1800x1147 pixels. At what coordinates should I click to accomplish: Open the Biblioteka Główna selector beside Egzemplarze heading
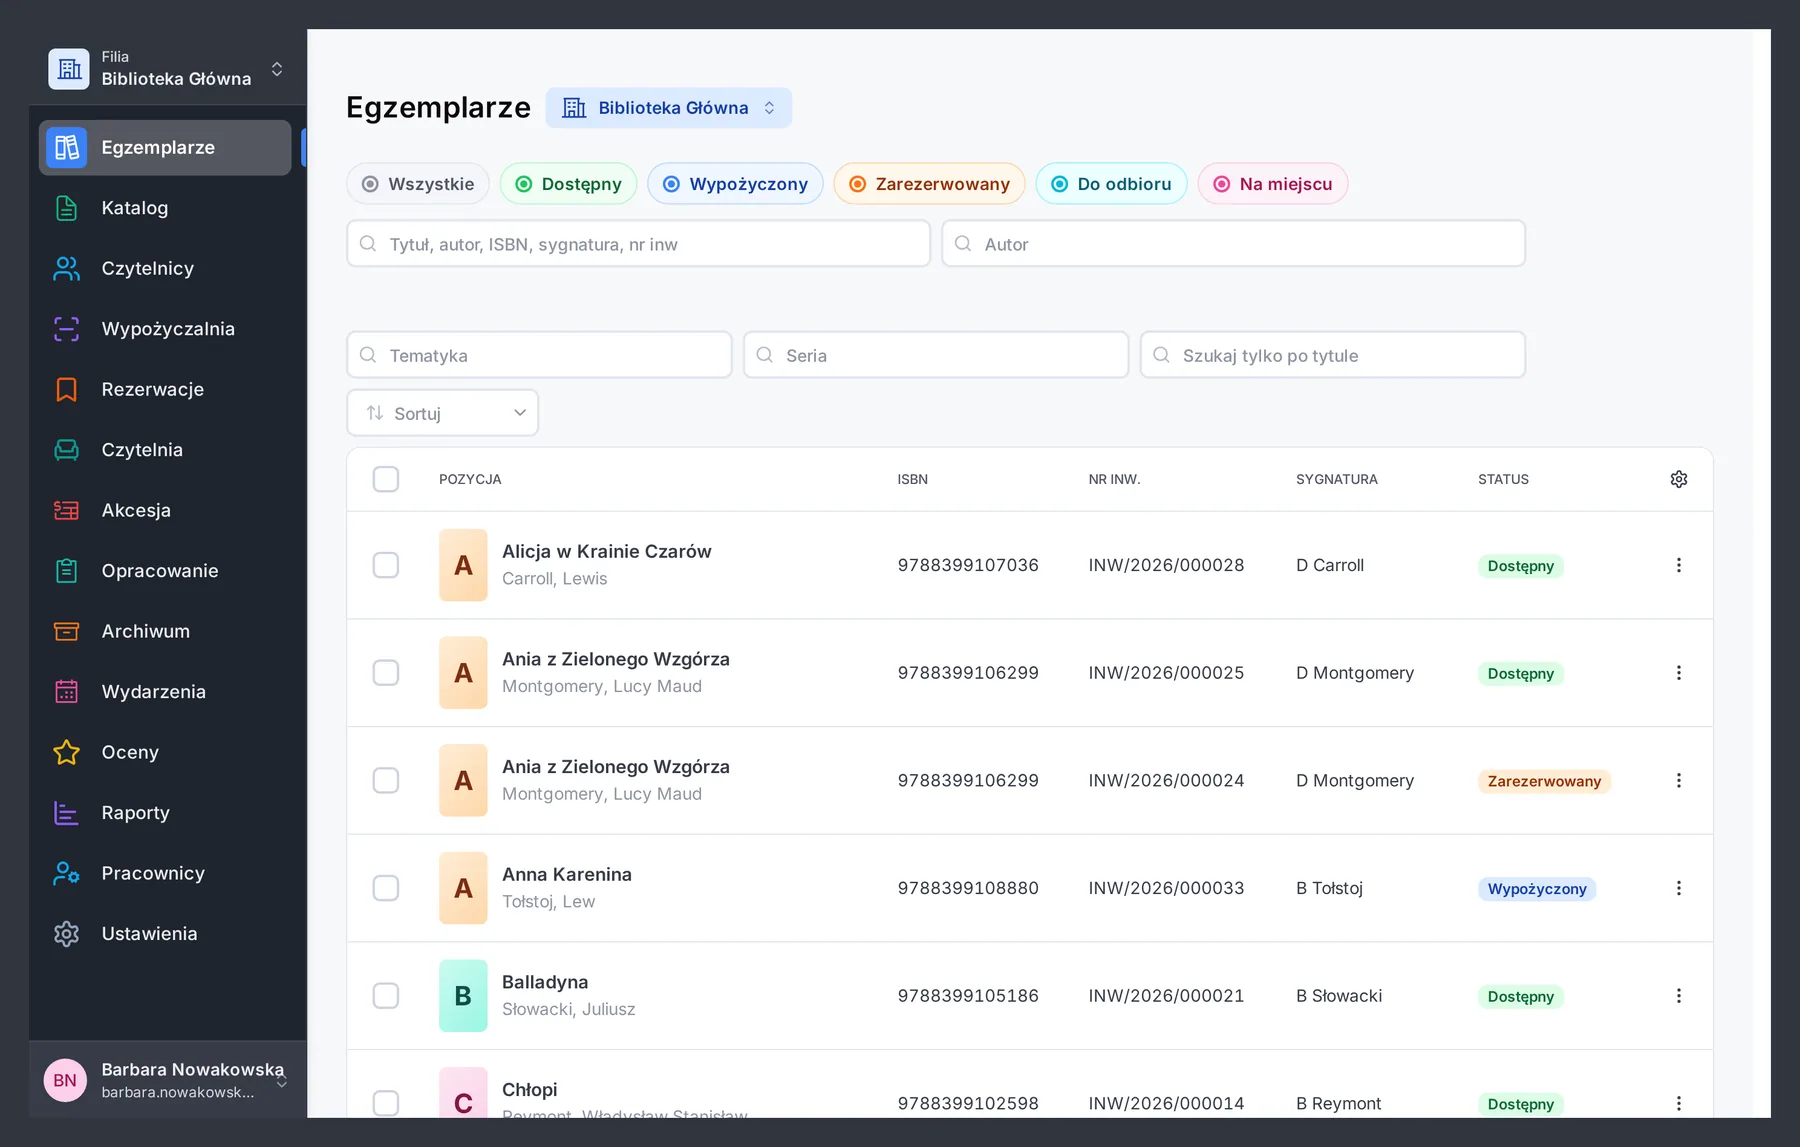(x=669, y=108)
